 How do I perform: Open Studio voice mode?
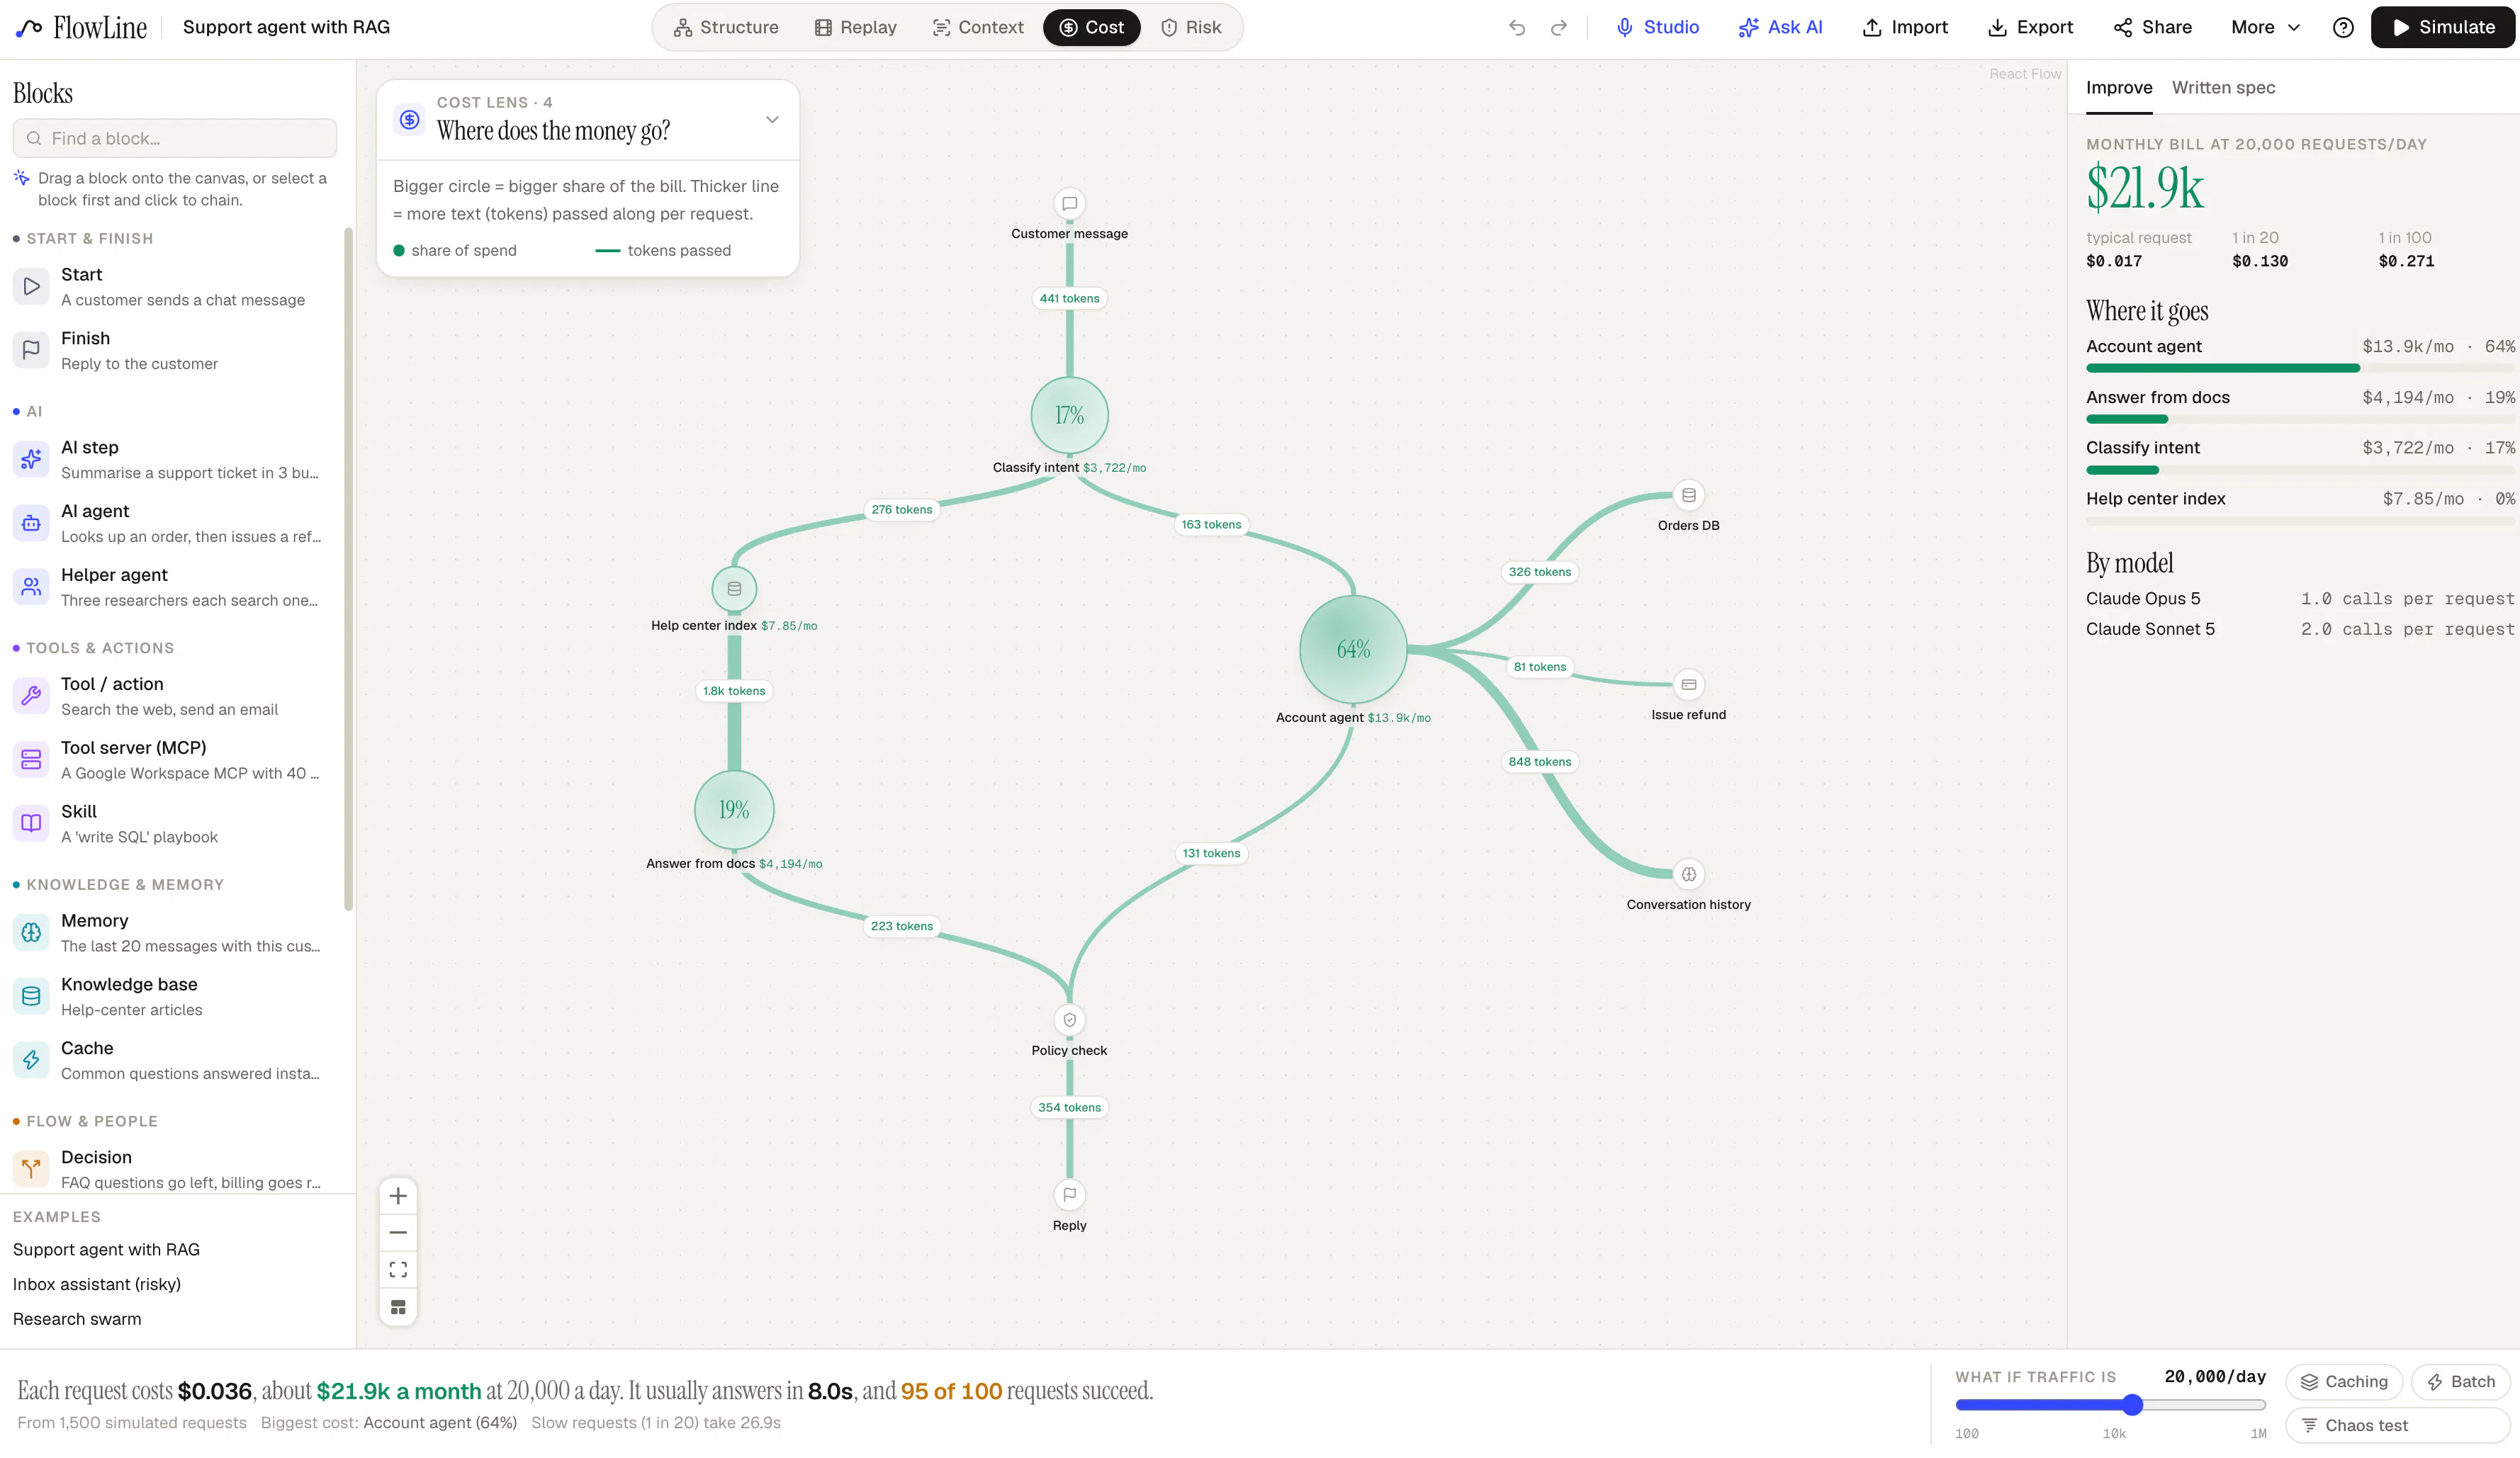pyautogui.click(x=1657, y=27)
